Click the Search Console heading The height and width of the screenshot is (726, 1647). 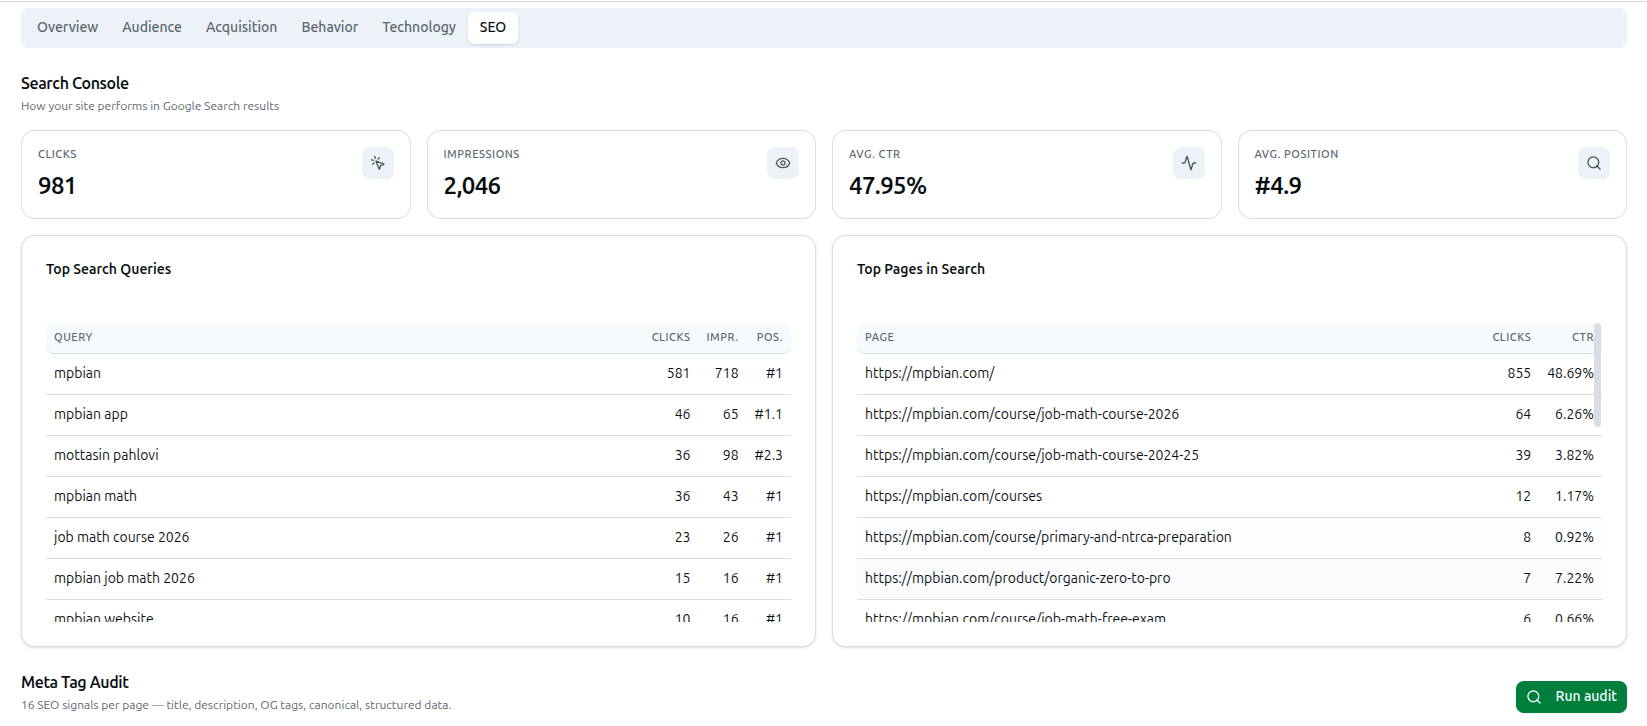[75, 83]
